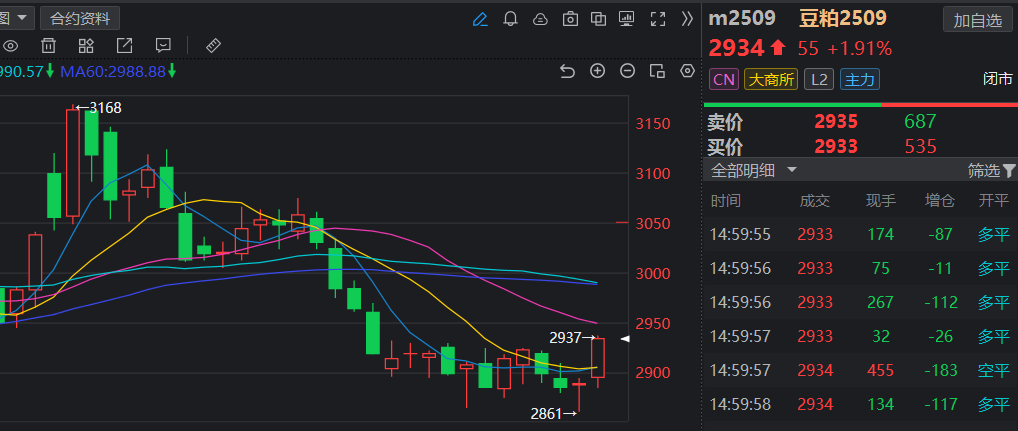Click the 豆粕2509 contract name

click(842, 18)
